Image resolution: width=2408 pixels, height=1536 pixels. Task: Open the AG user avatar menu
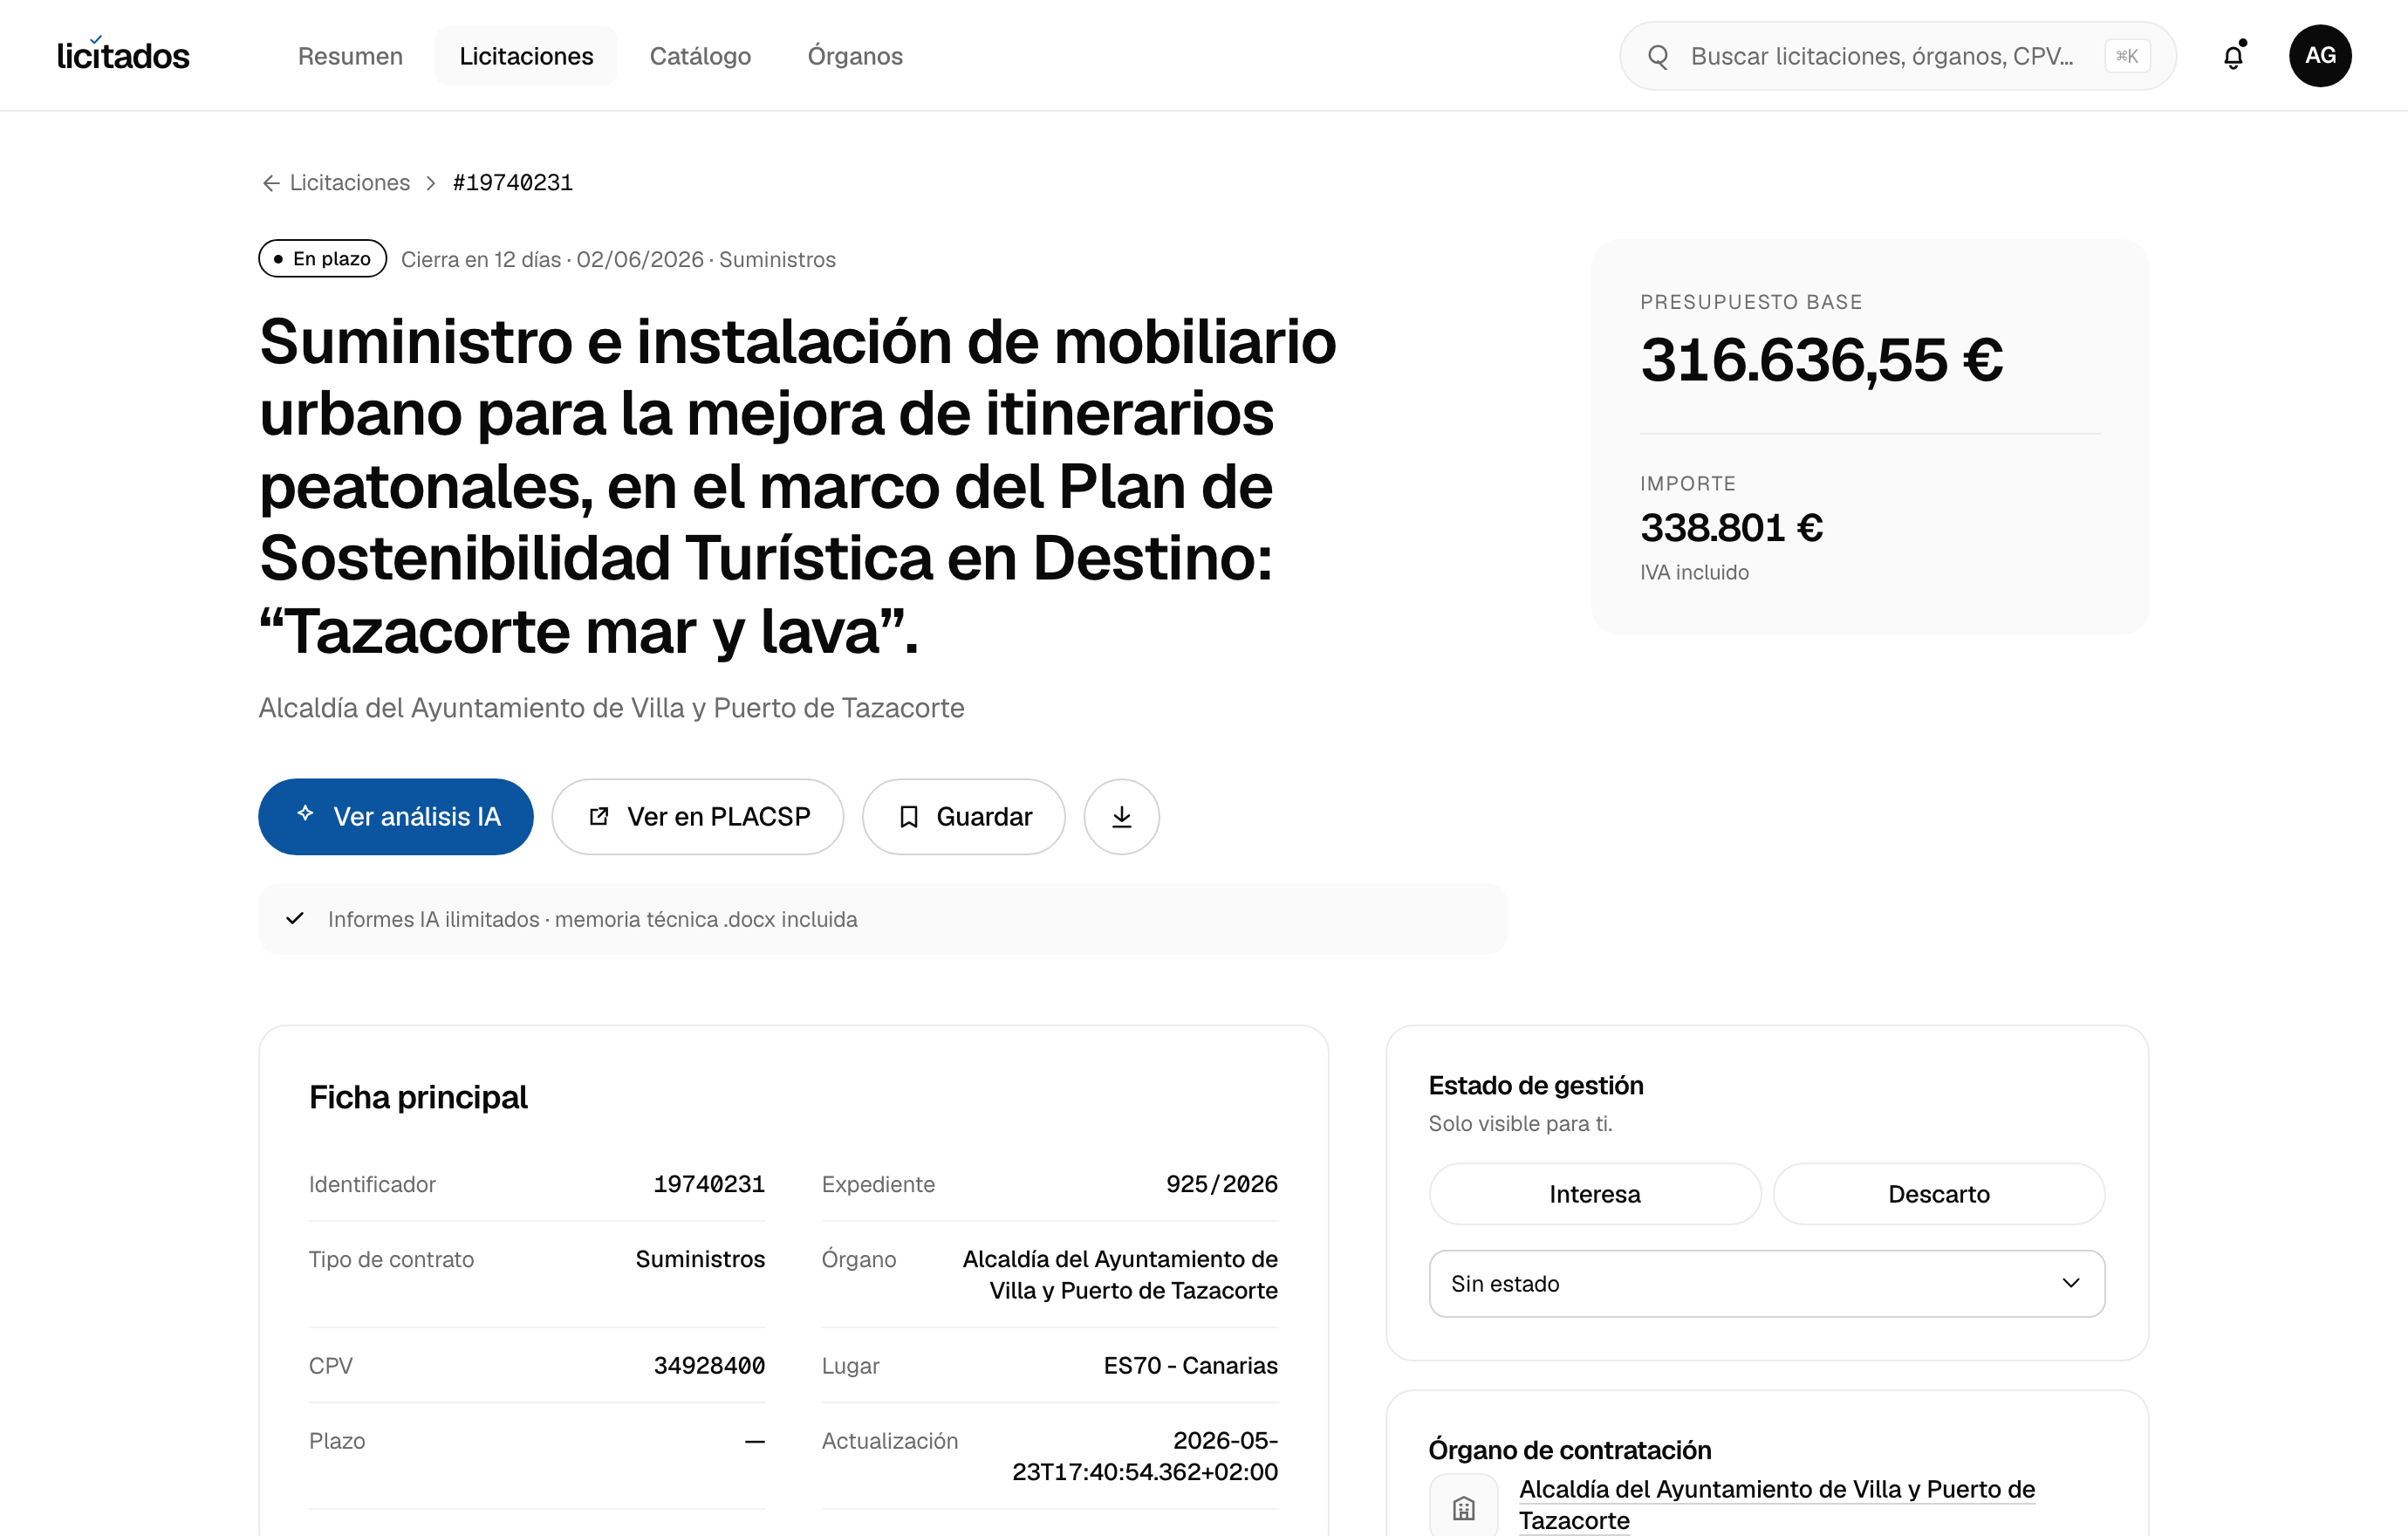point(2320,56)
